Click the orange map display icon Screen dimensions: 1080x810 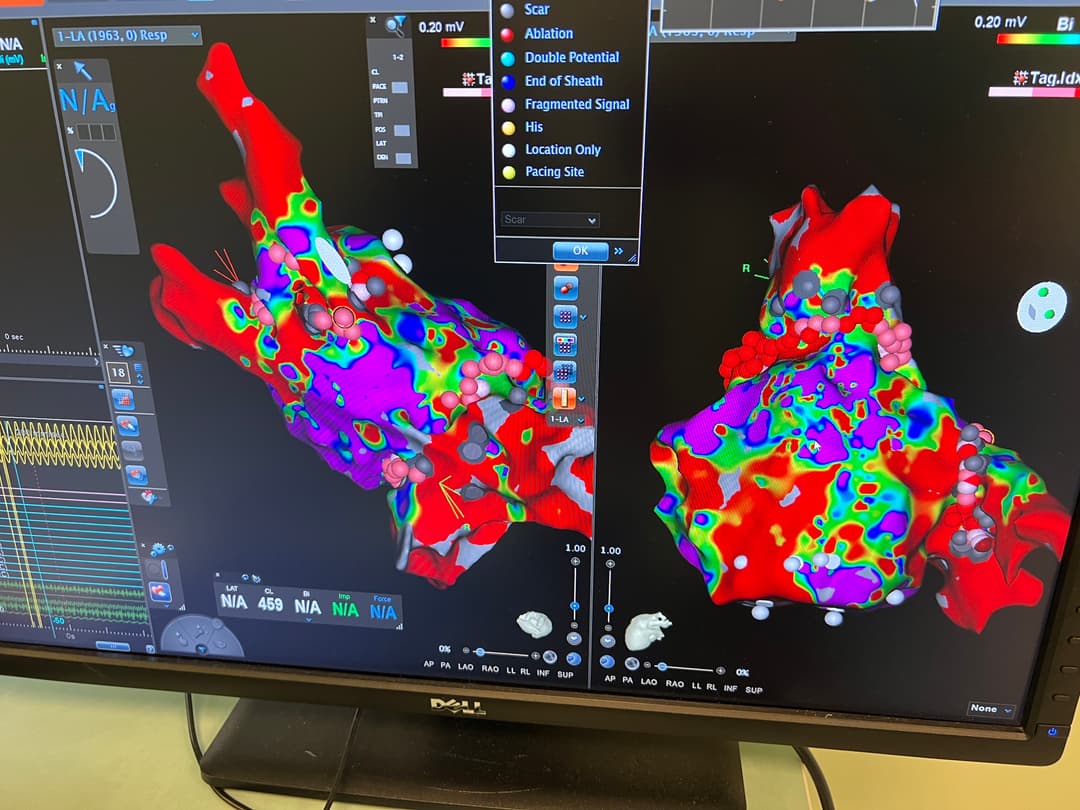(x=563, y=399)
